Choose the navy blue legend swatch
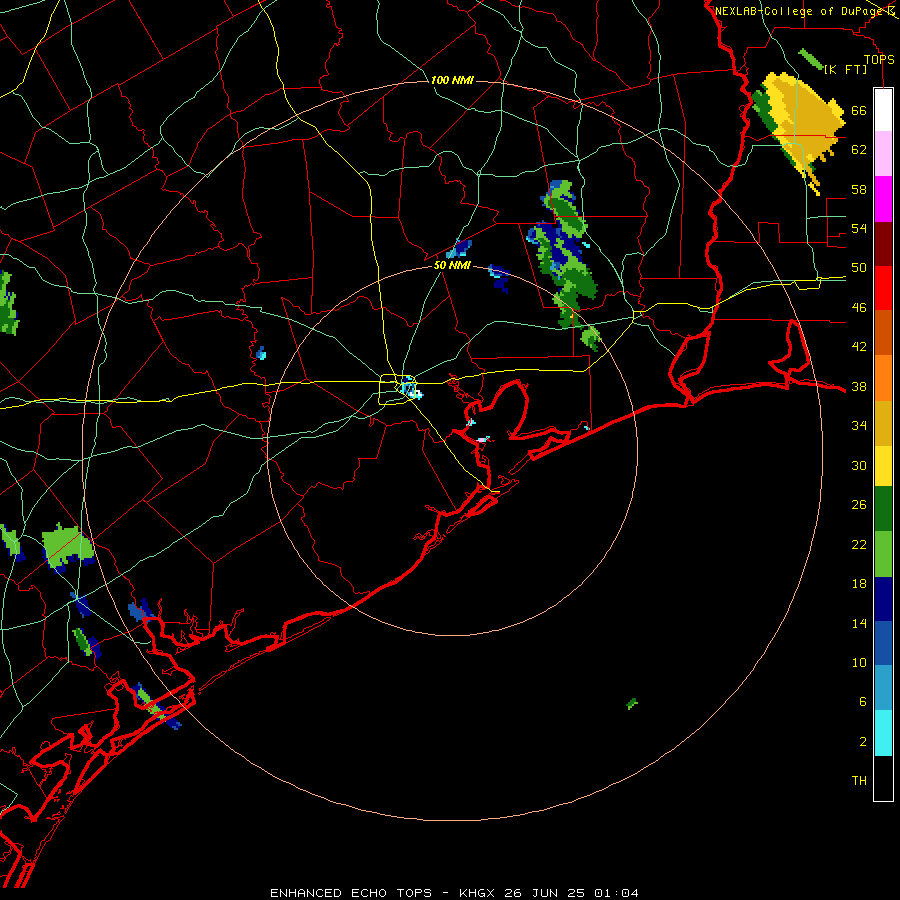 pyautogui.click(x=883, y=599)
